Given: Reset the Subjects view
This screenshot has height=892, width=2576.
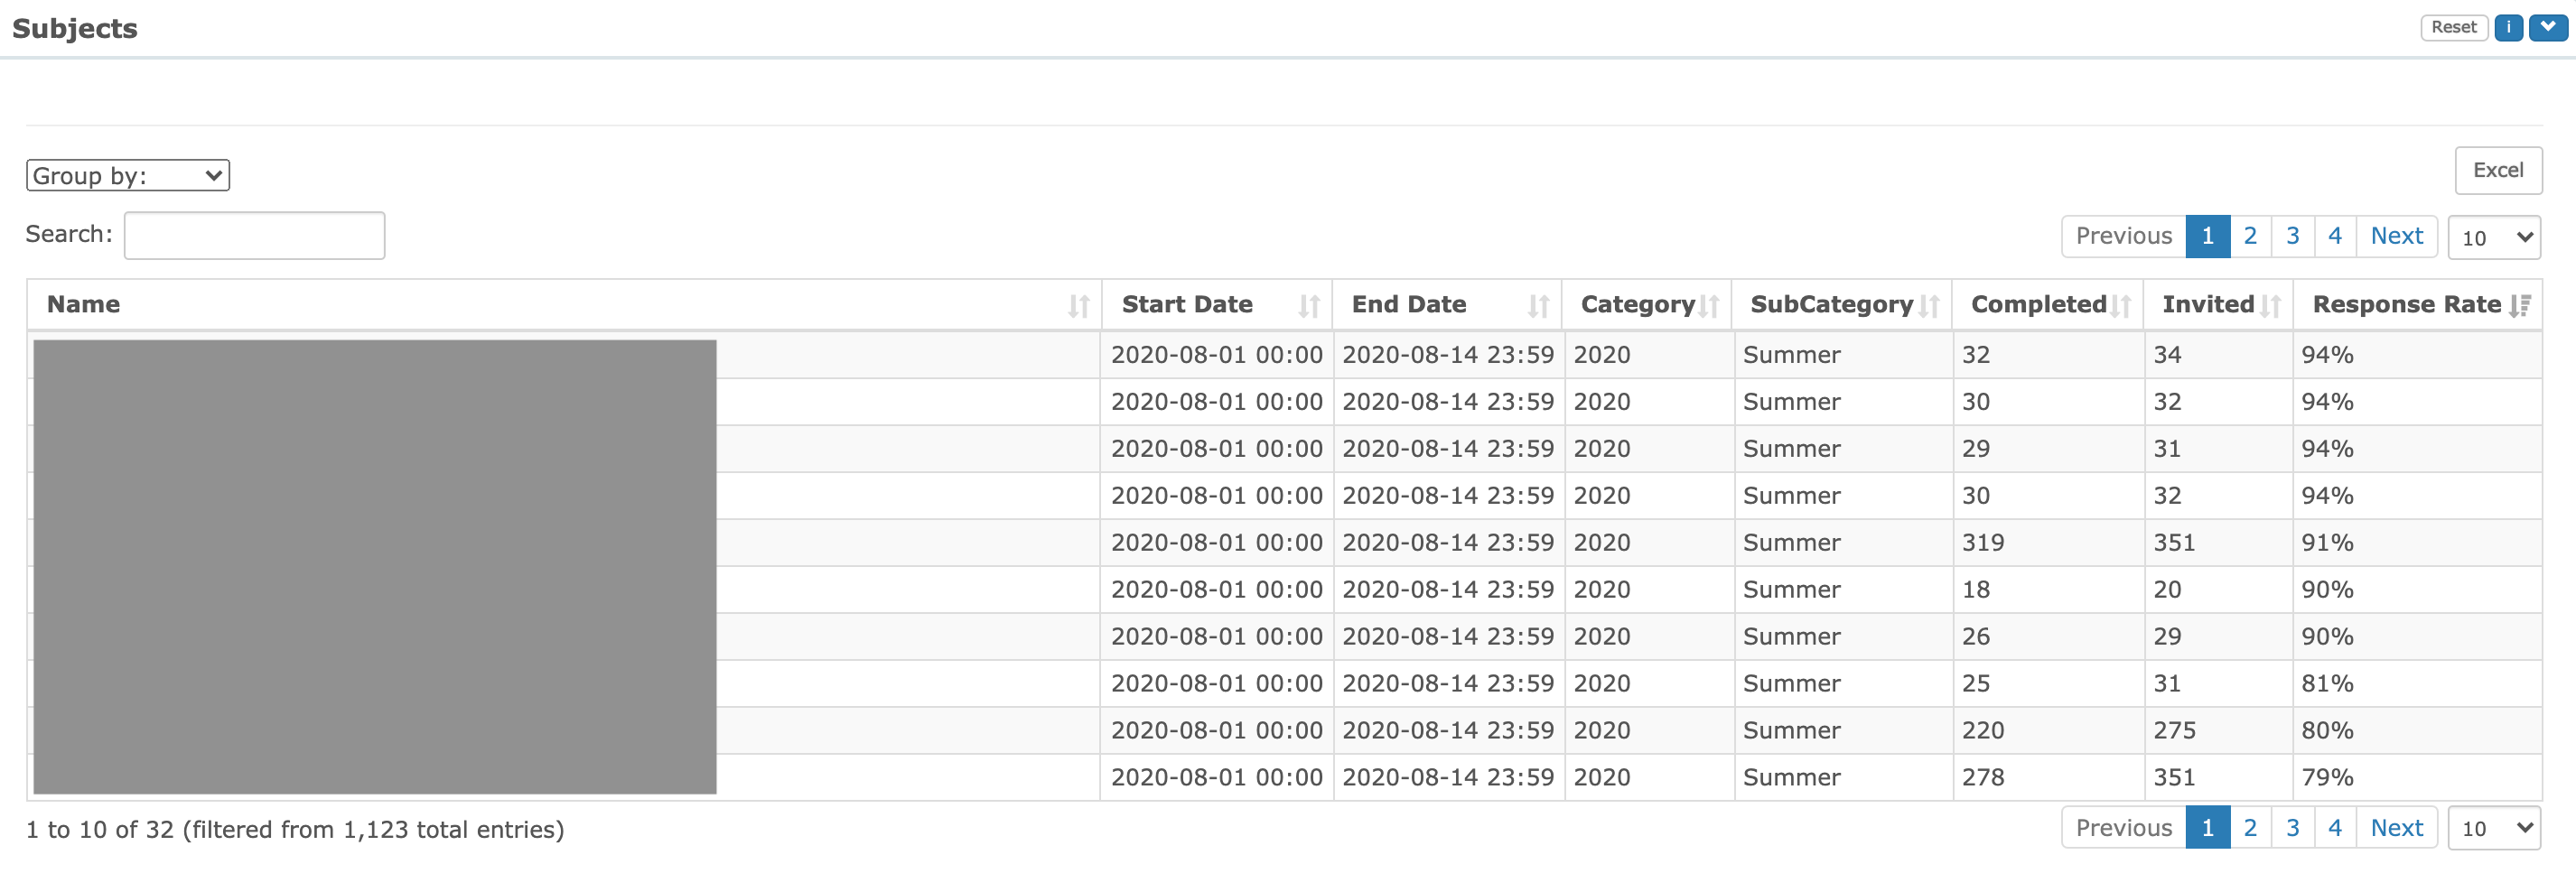Looking at the screenshot, I should click(2454, 27).
